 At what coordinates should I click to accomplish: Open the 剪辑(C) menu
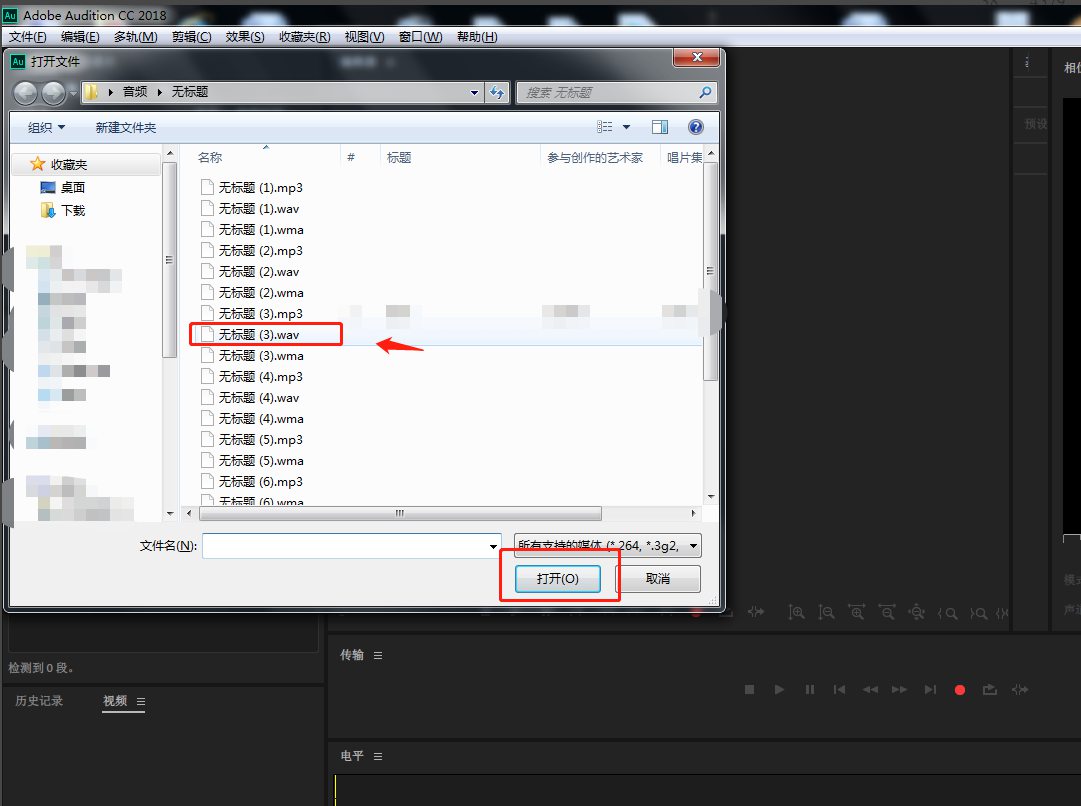191,37
